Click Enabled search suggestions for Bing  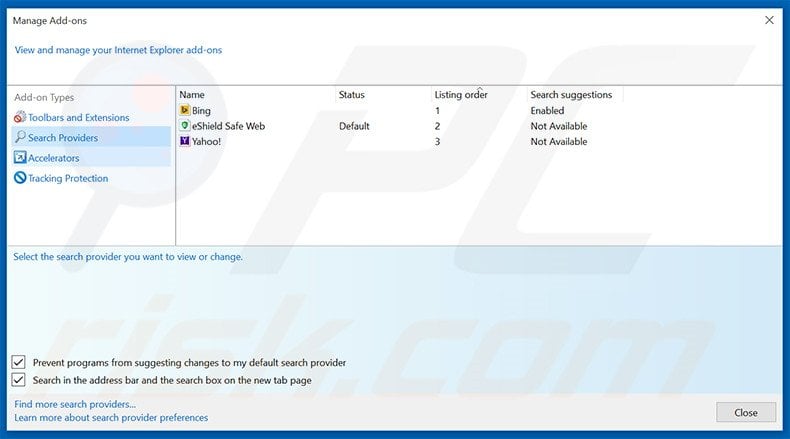pos(547,110)
